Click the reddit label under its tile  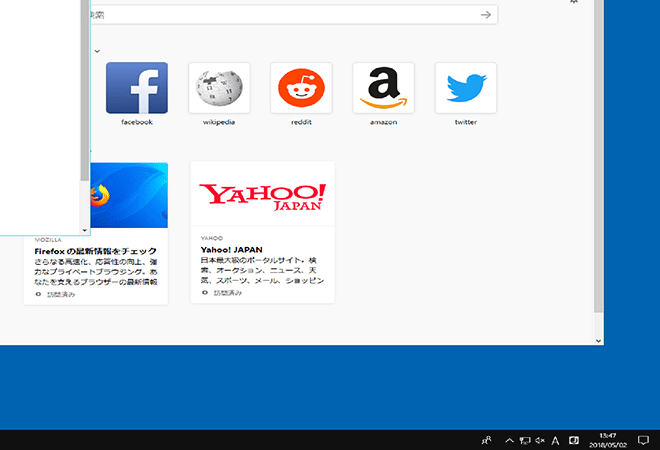tap(301, 122)
